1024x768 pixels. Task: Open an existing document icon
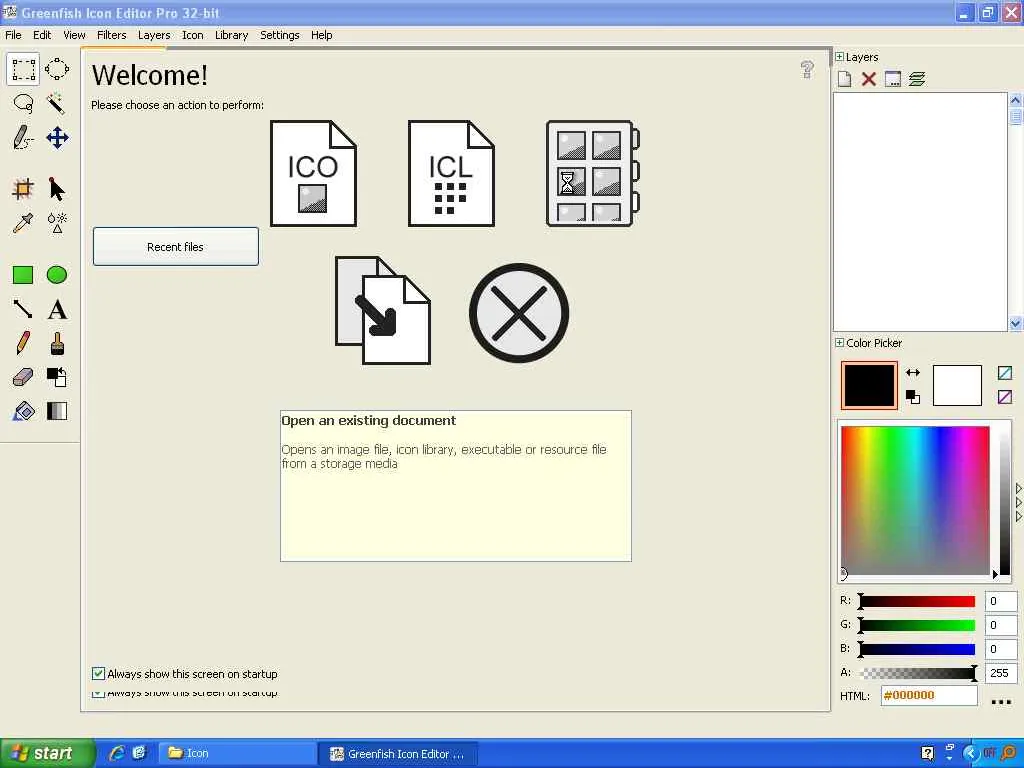383,310
